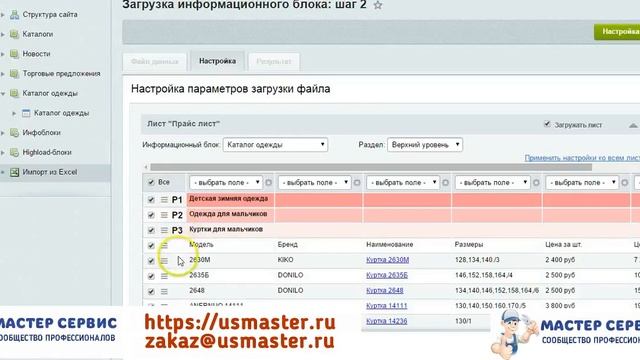Uncheck the 2630М row checkbox
Viewport: 640px width, 360px height.
pos(151,261)
